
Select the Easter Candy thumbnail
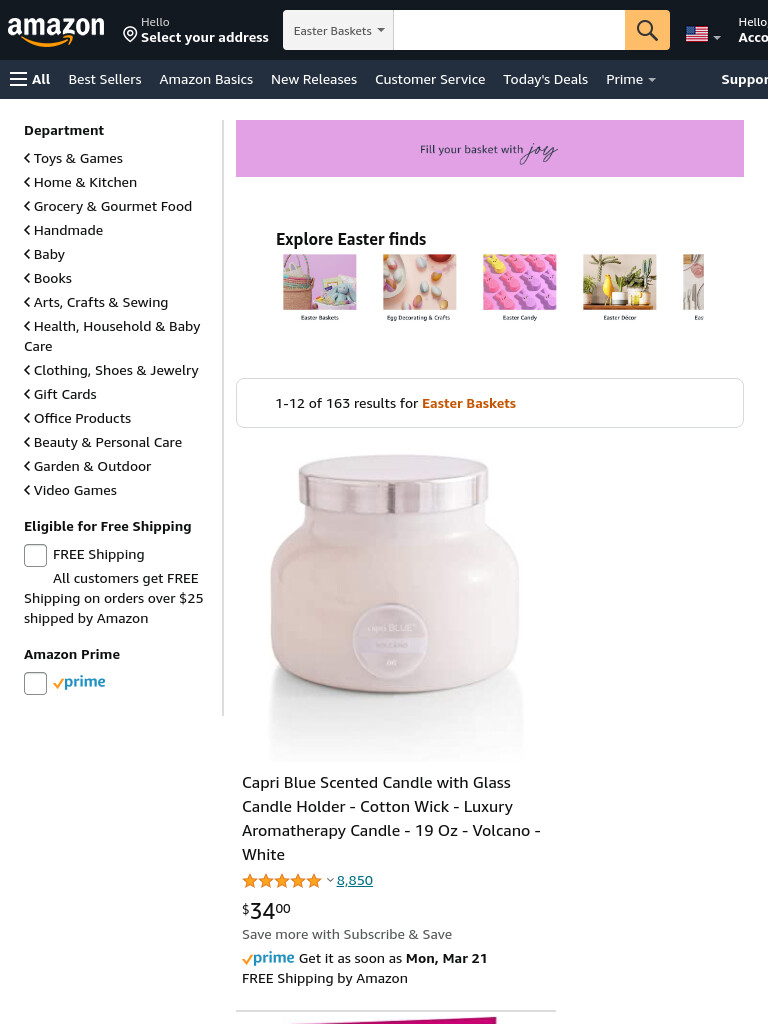(x=519, y=287)
